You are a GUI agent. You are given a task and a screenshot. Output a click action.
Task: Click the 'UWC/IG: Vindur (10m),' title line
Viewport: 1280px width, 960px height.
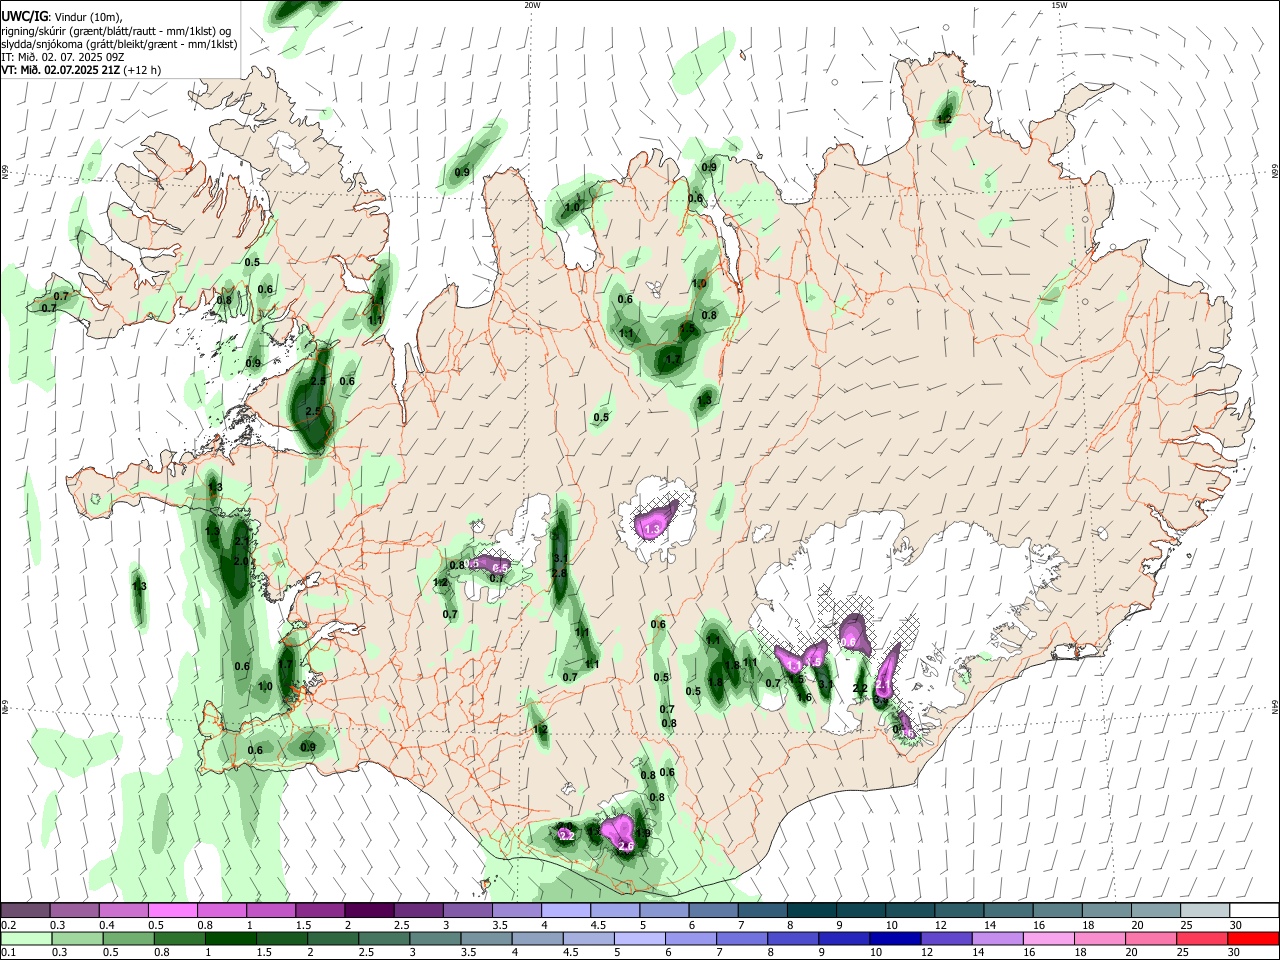(x=62, y=17)
